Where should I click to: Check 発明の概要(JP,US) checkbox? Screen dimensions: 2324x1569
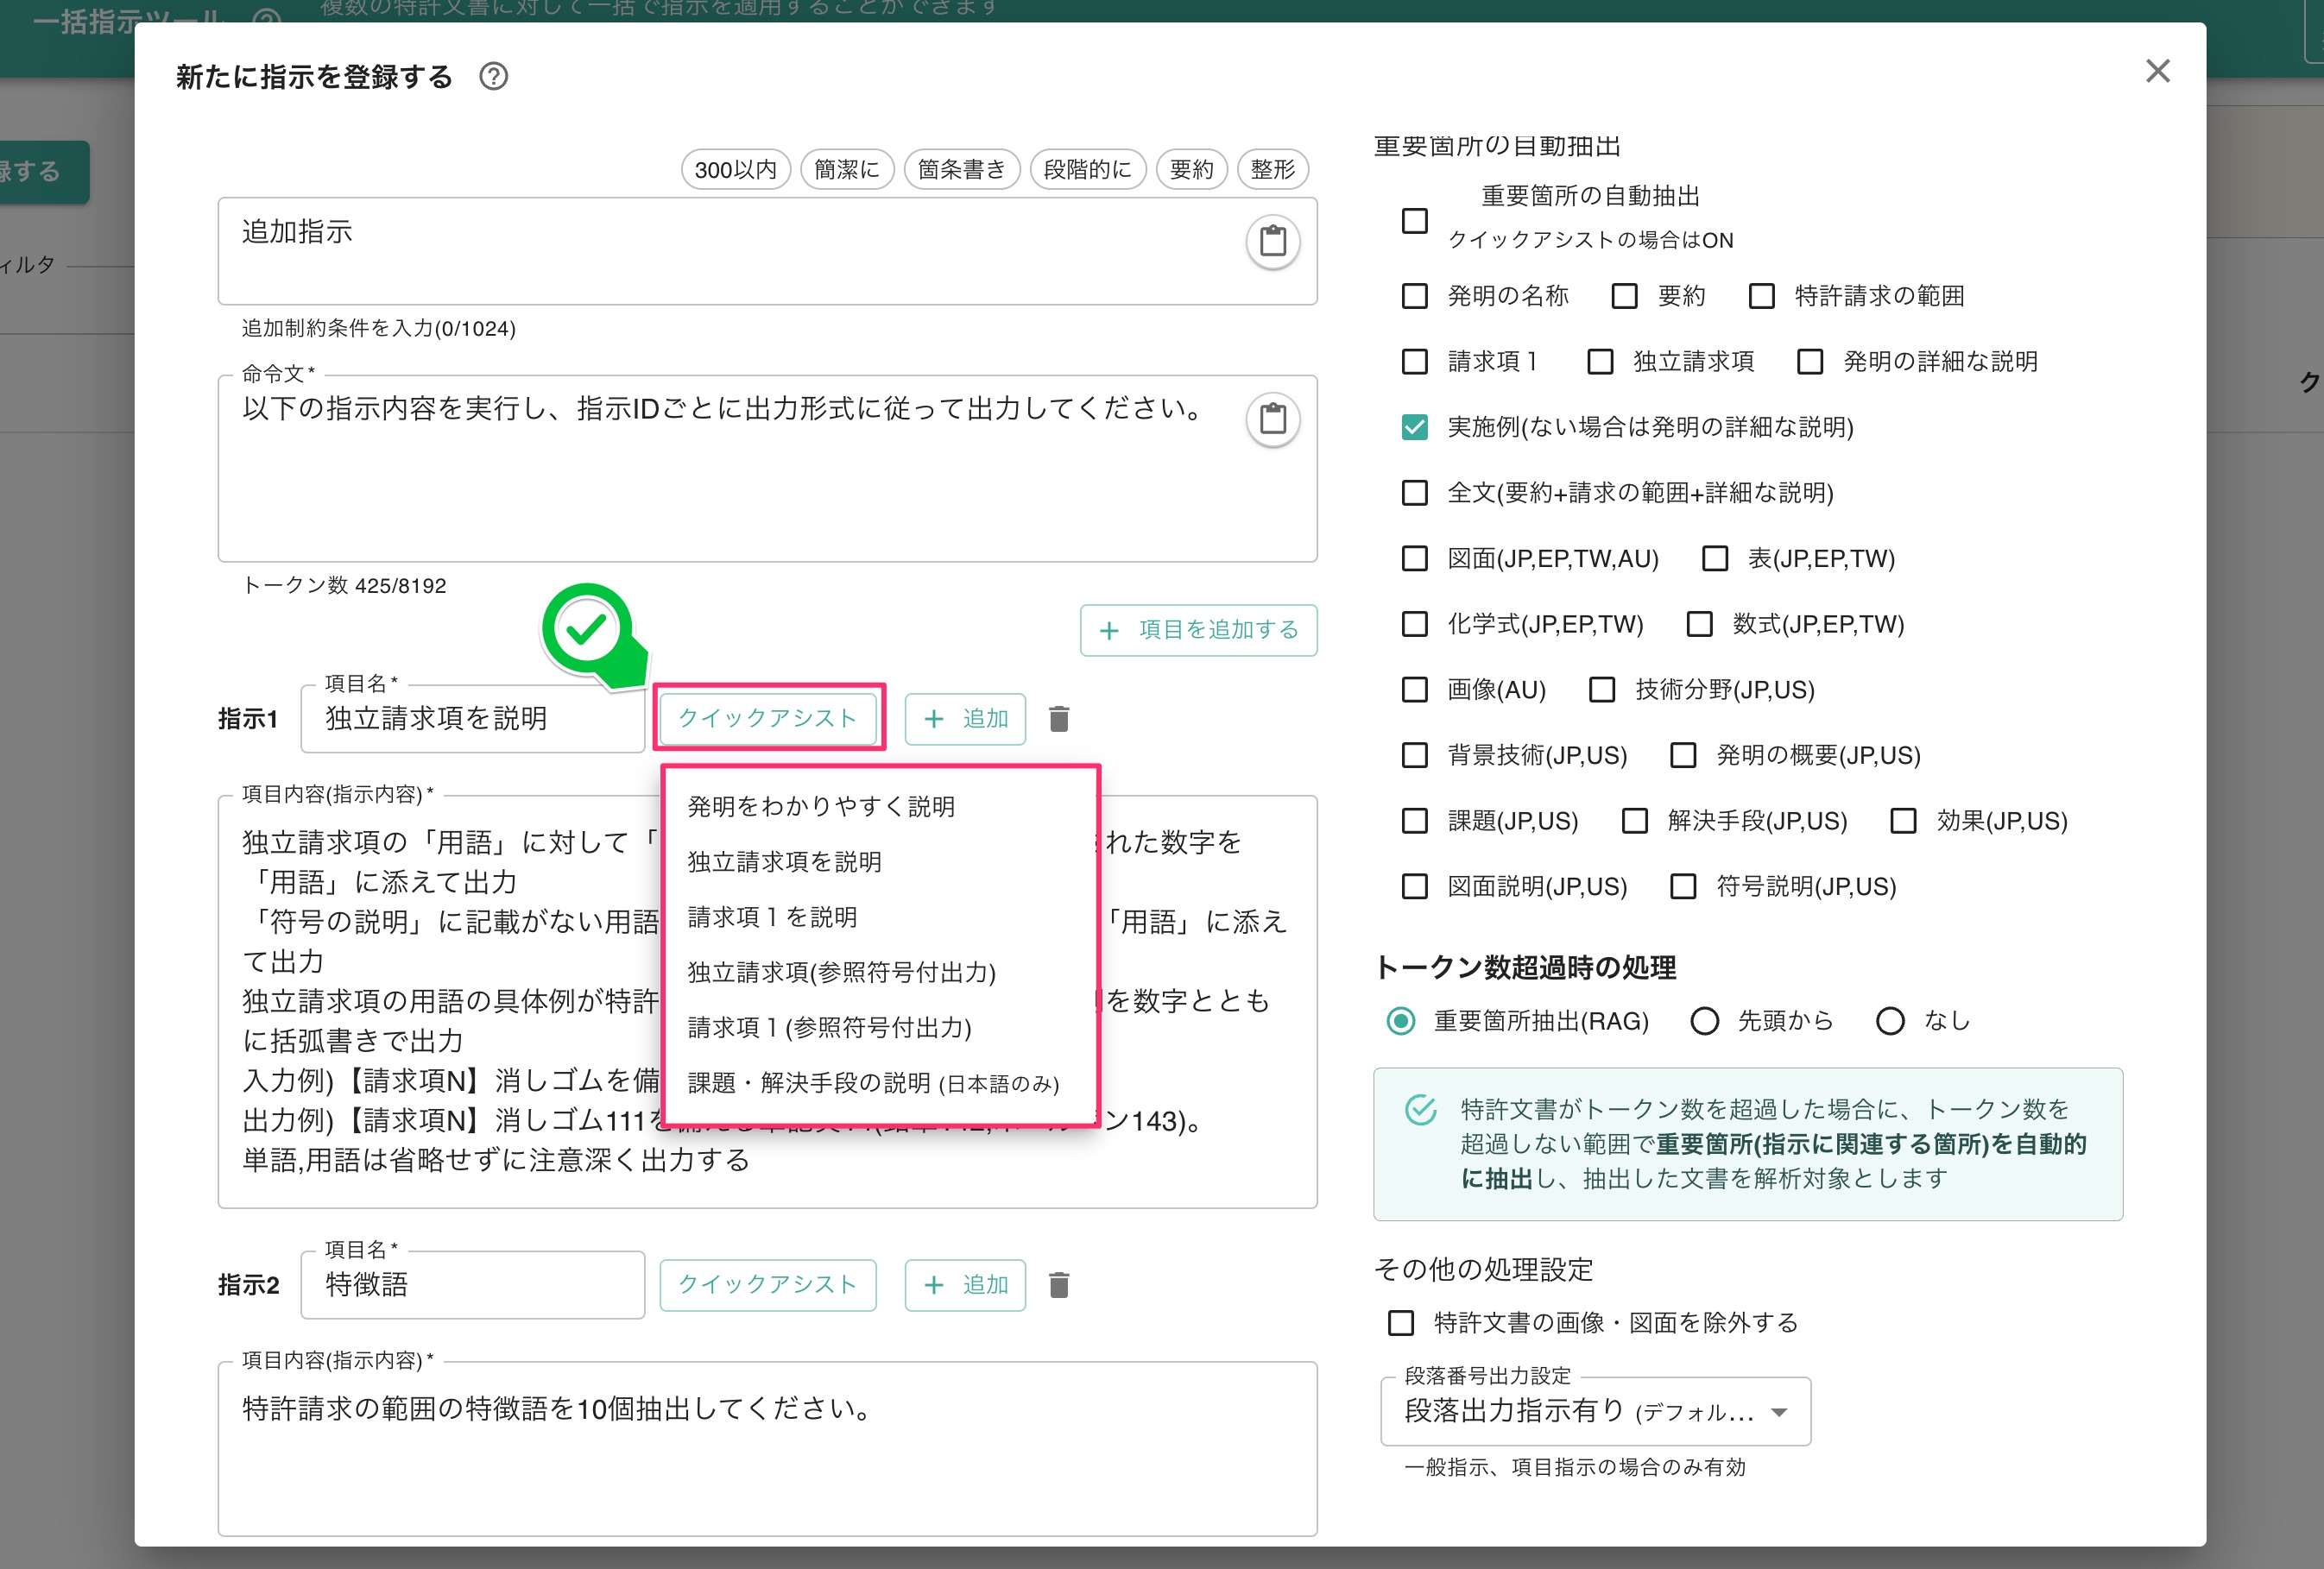tap(1683, 756)
